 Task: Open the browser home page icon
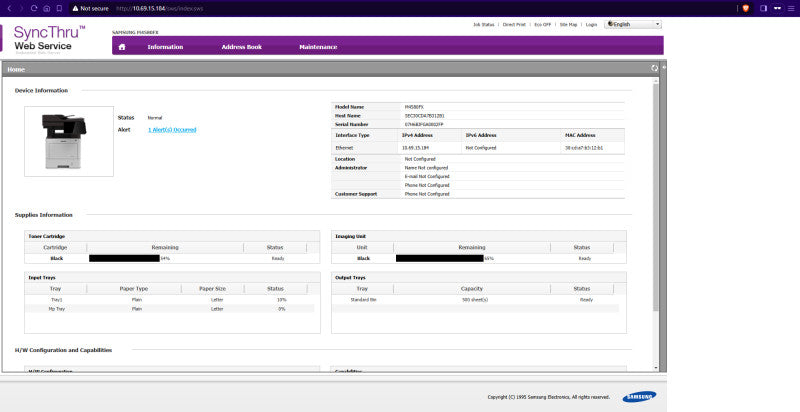tap(47, 8)
